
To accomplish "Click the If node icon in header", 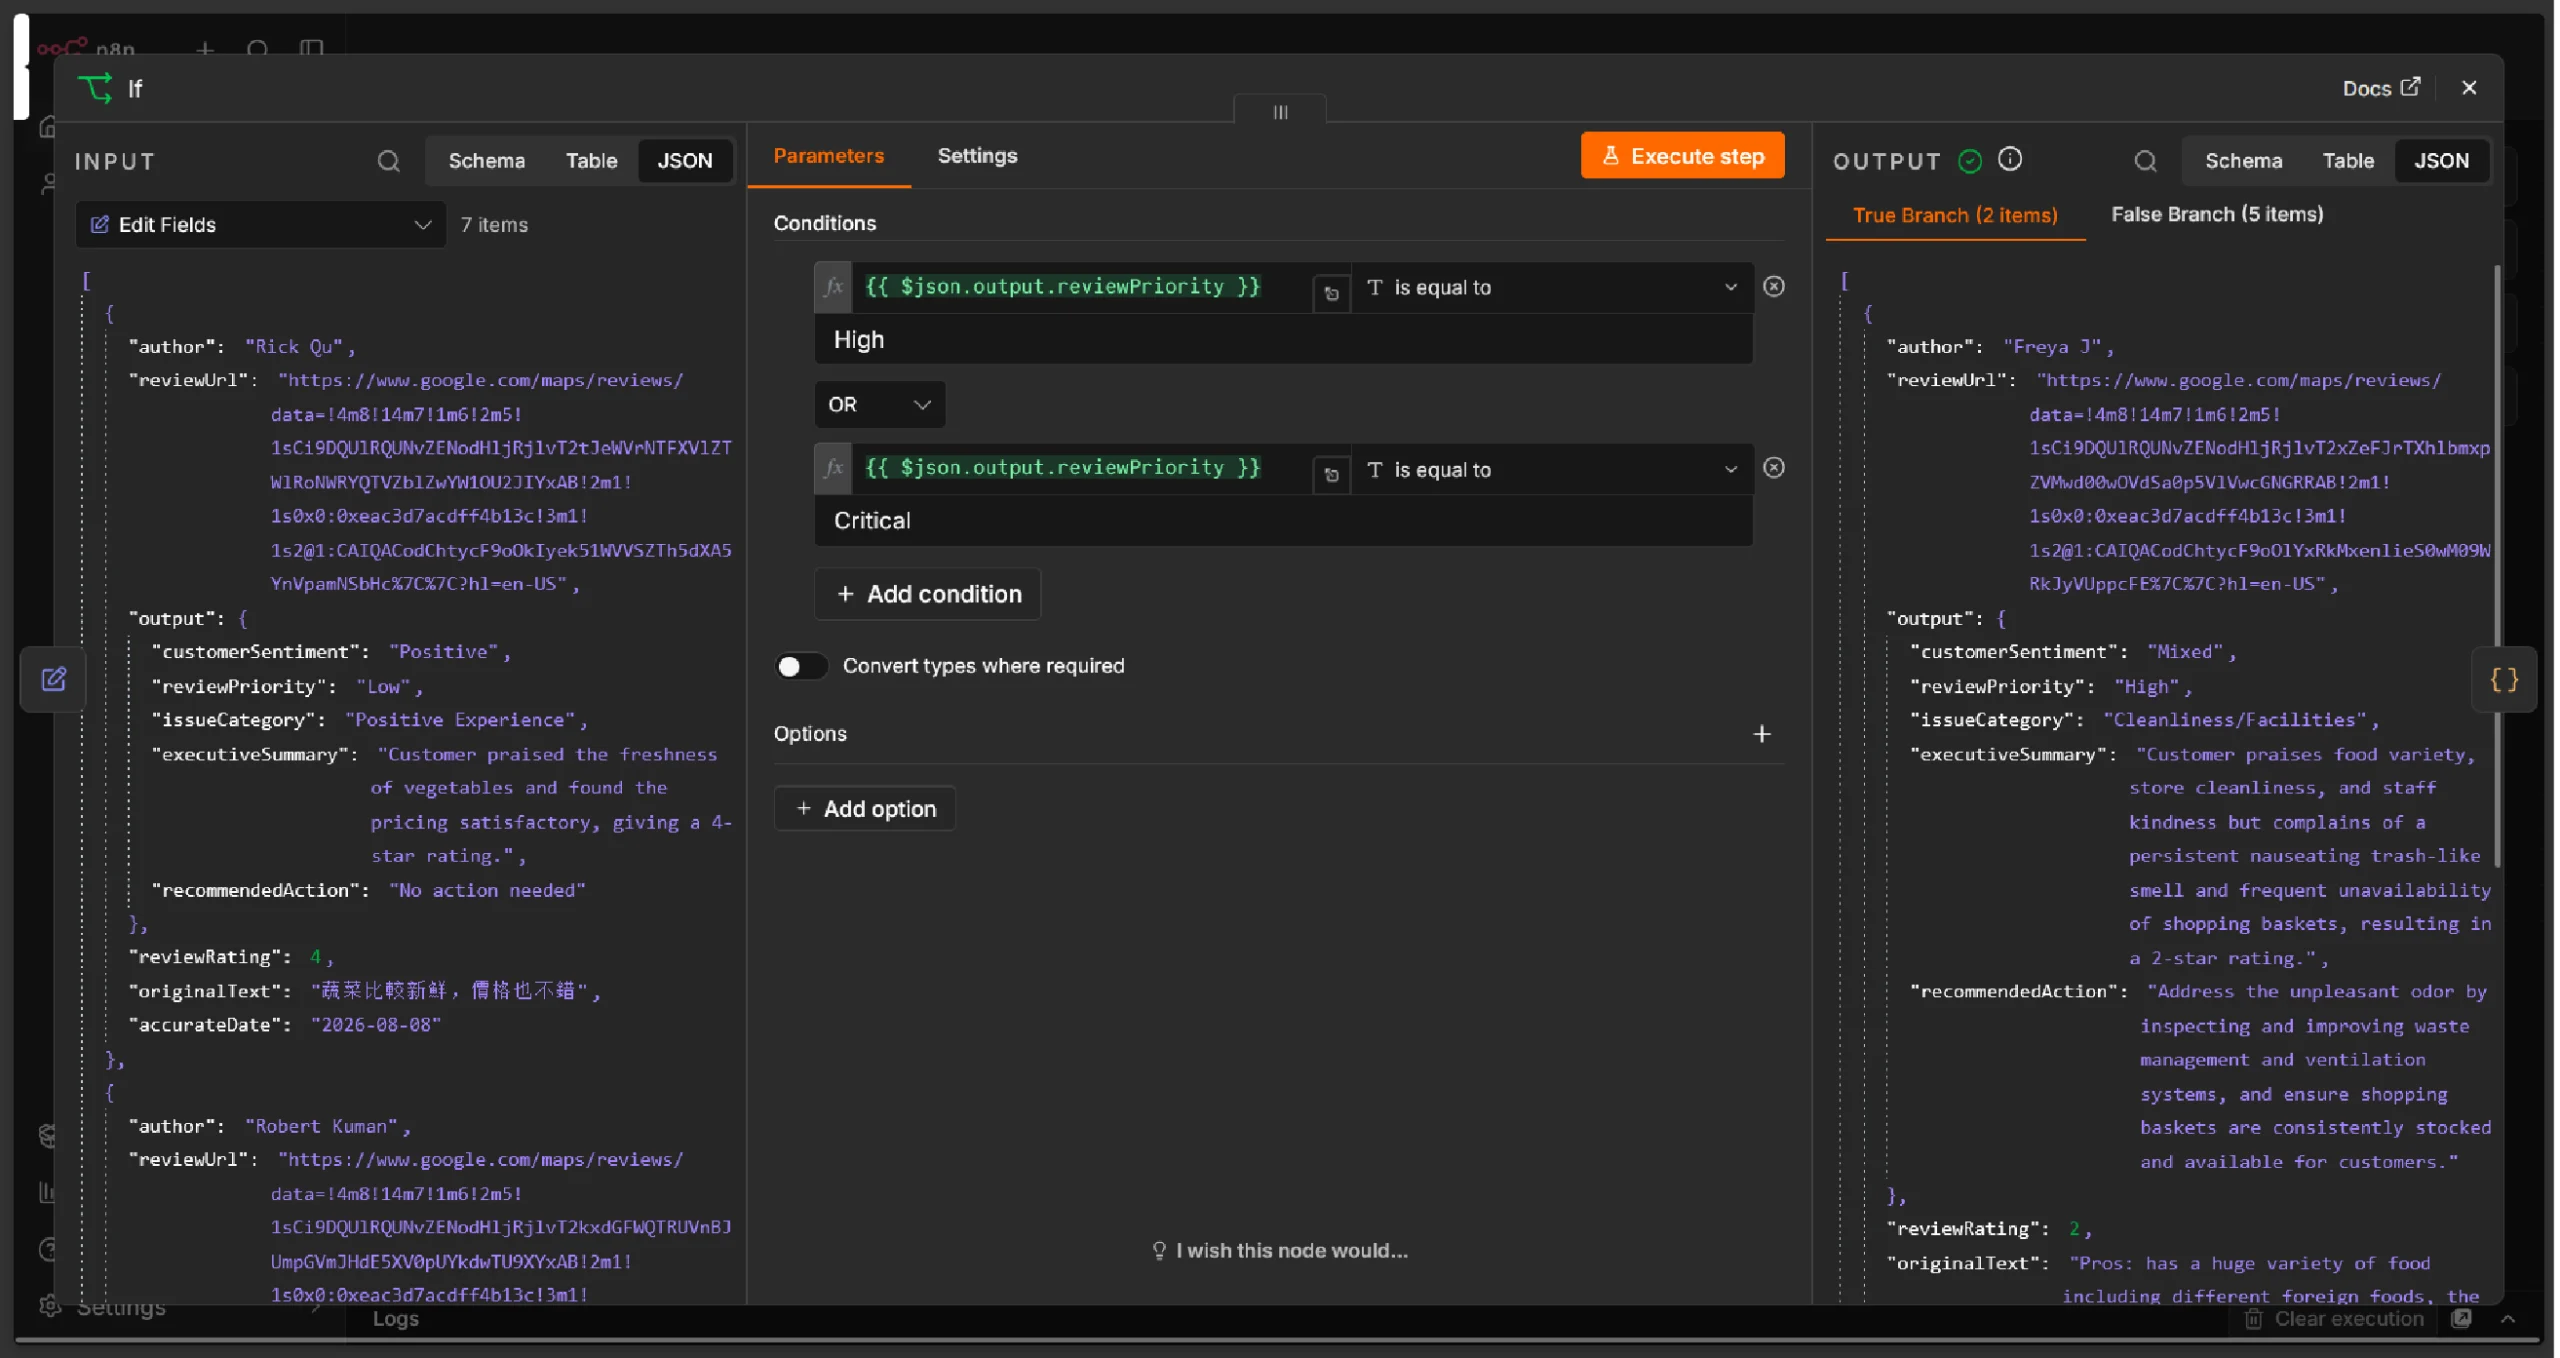I will pyautogui.click(x=96, y=88).
